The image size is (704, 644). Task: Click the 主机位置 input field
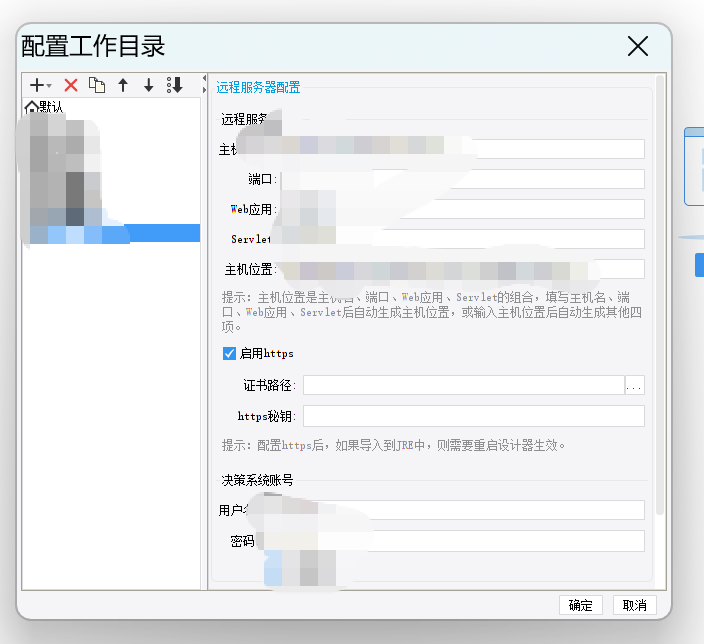[462, 269]
